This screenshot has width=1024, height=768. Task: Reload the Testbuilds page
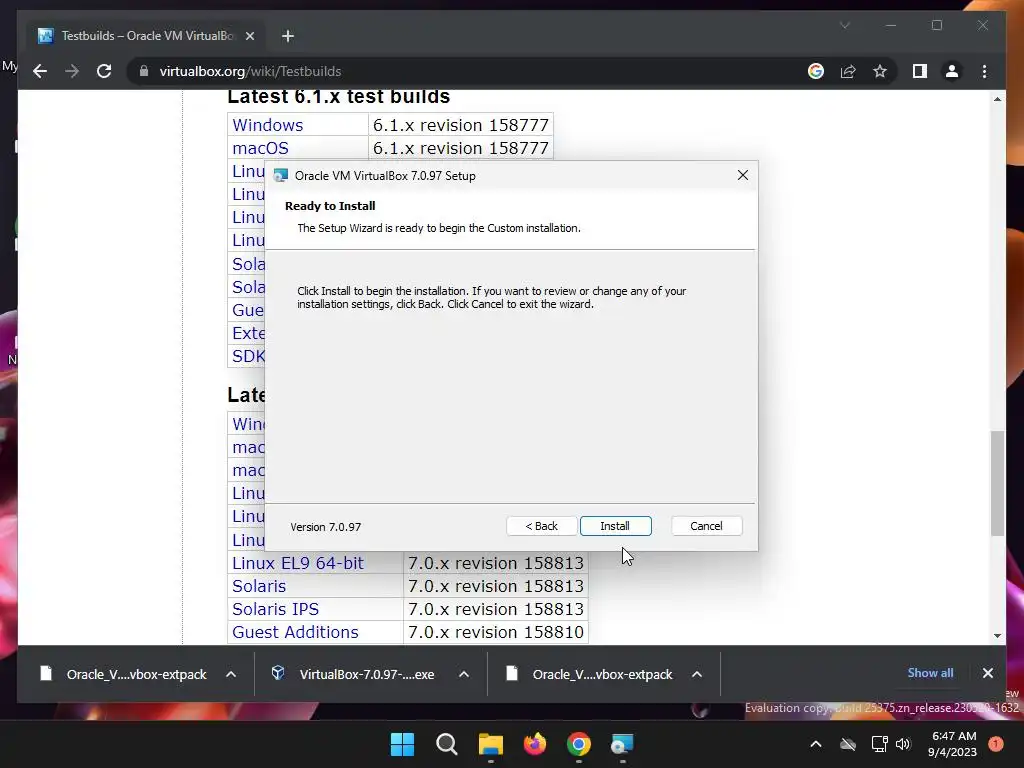104,71
